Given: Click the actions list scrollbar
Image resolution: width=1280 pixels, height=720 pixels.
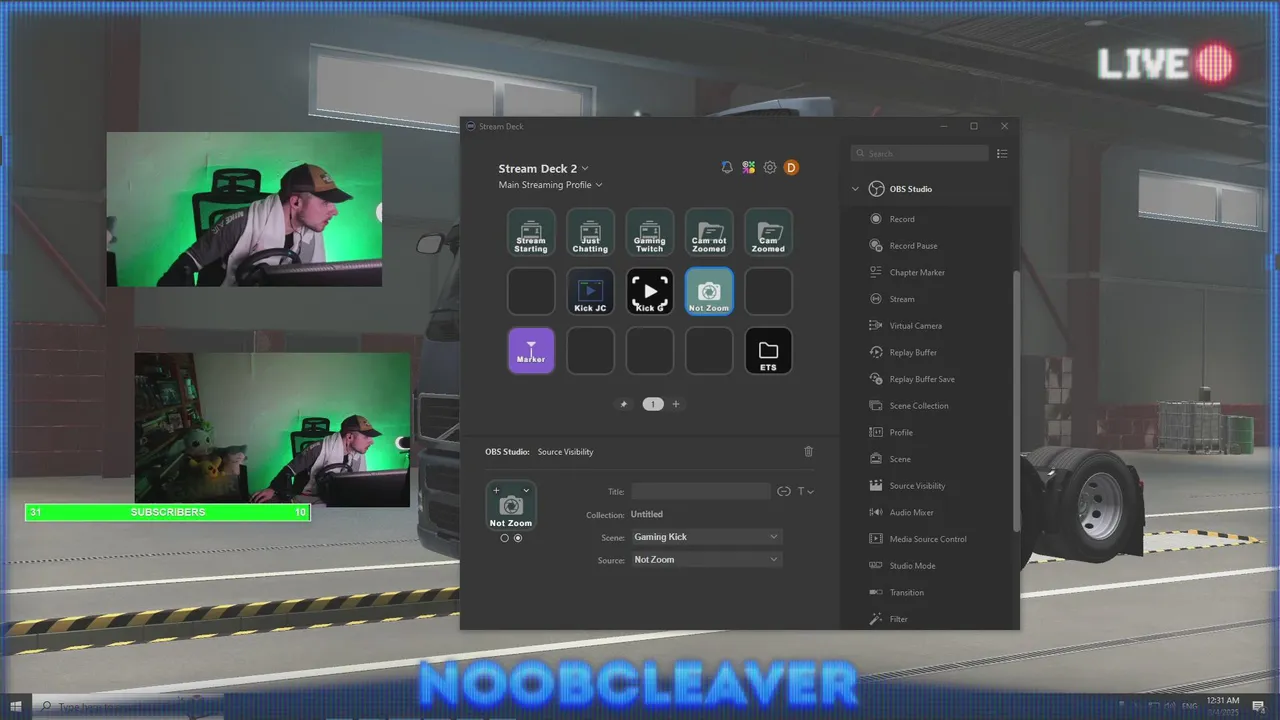Looking at the screenshot, I should [x=1016, y=400].
